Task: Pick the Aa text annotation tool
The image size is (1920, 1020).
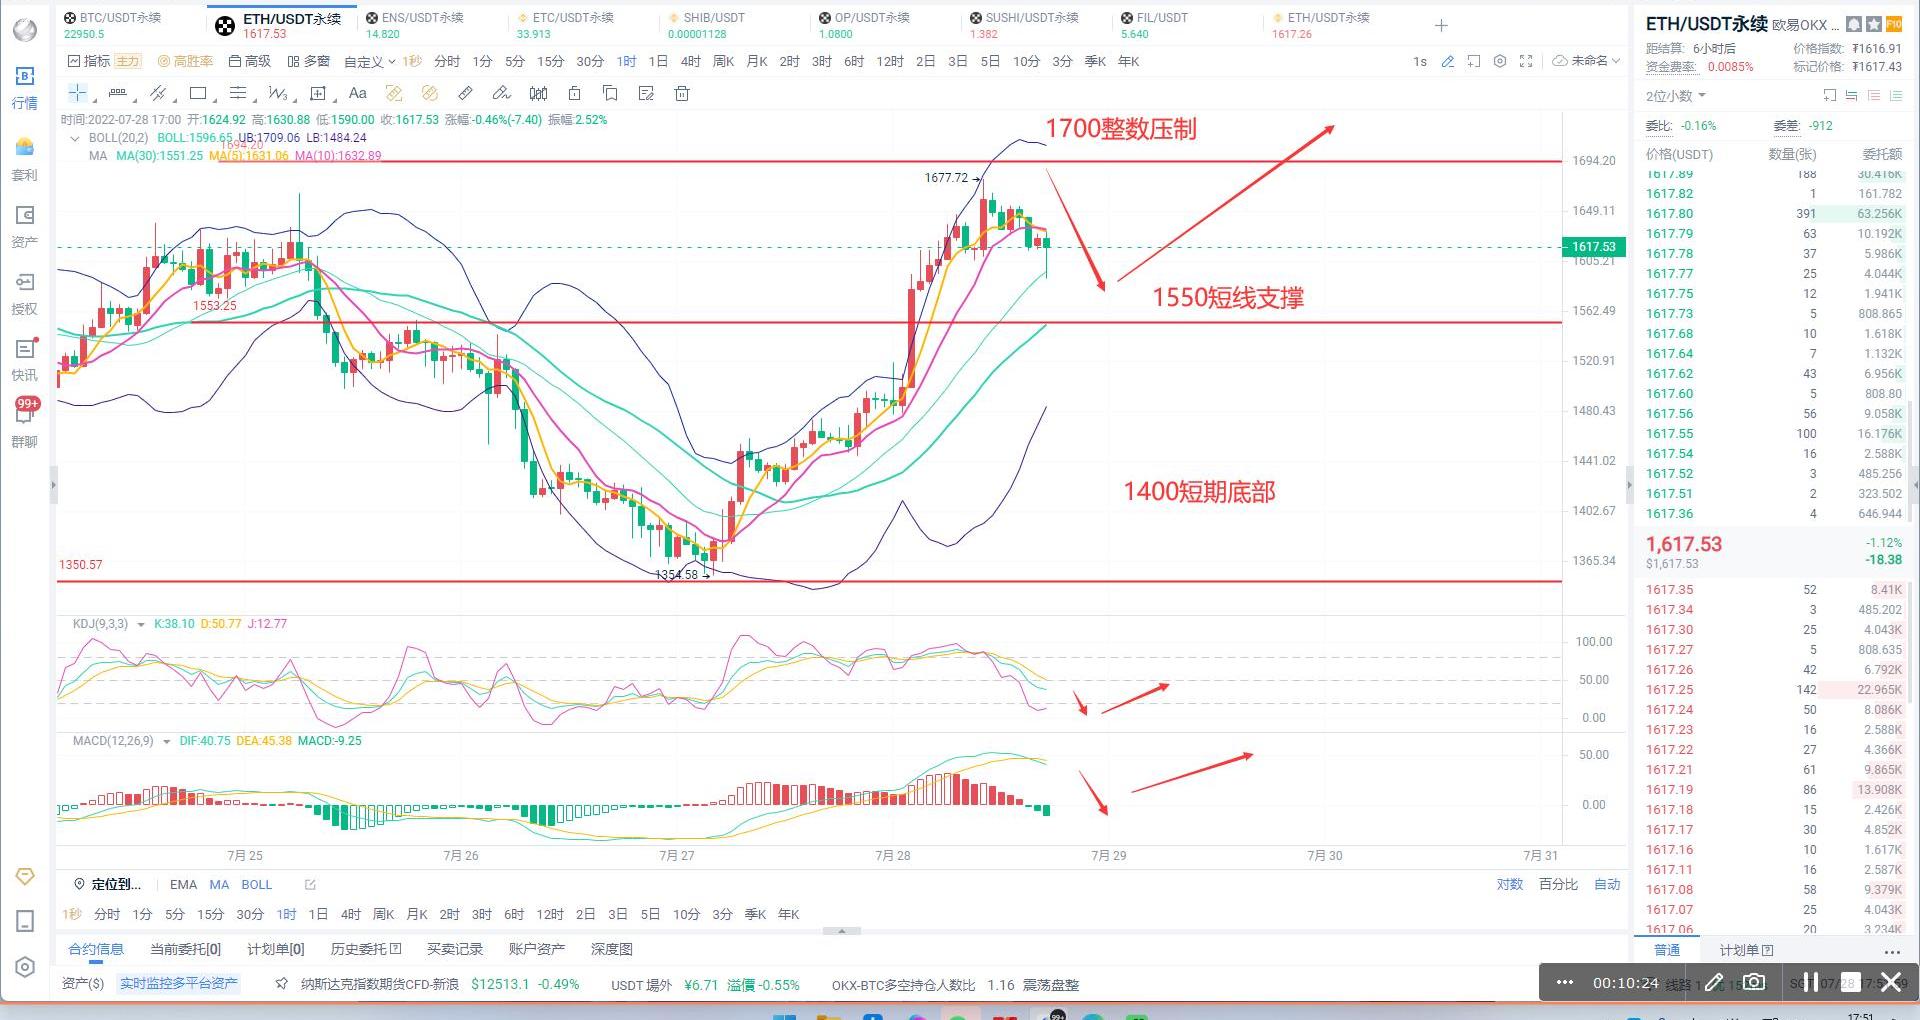Action: click(357, 94)
